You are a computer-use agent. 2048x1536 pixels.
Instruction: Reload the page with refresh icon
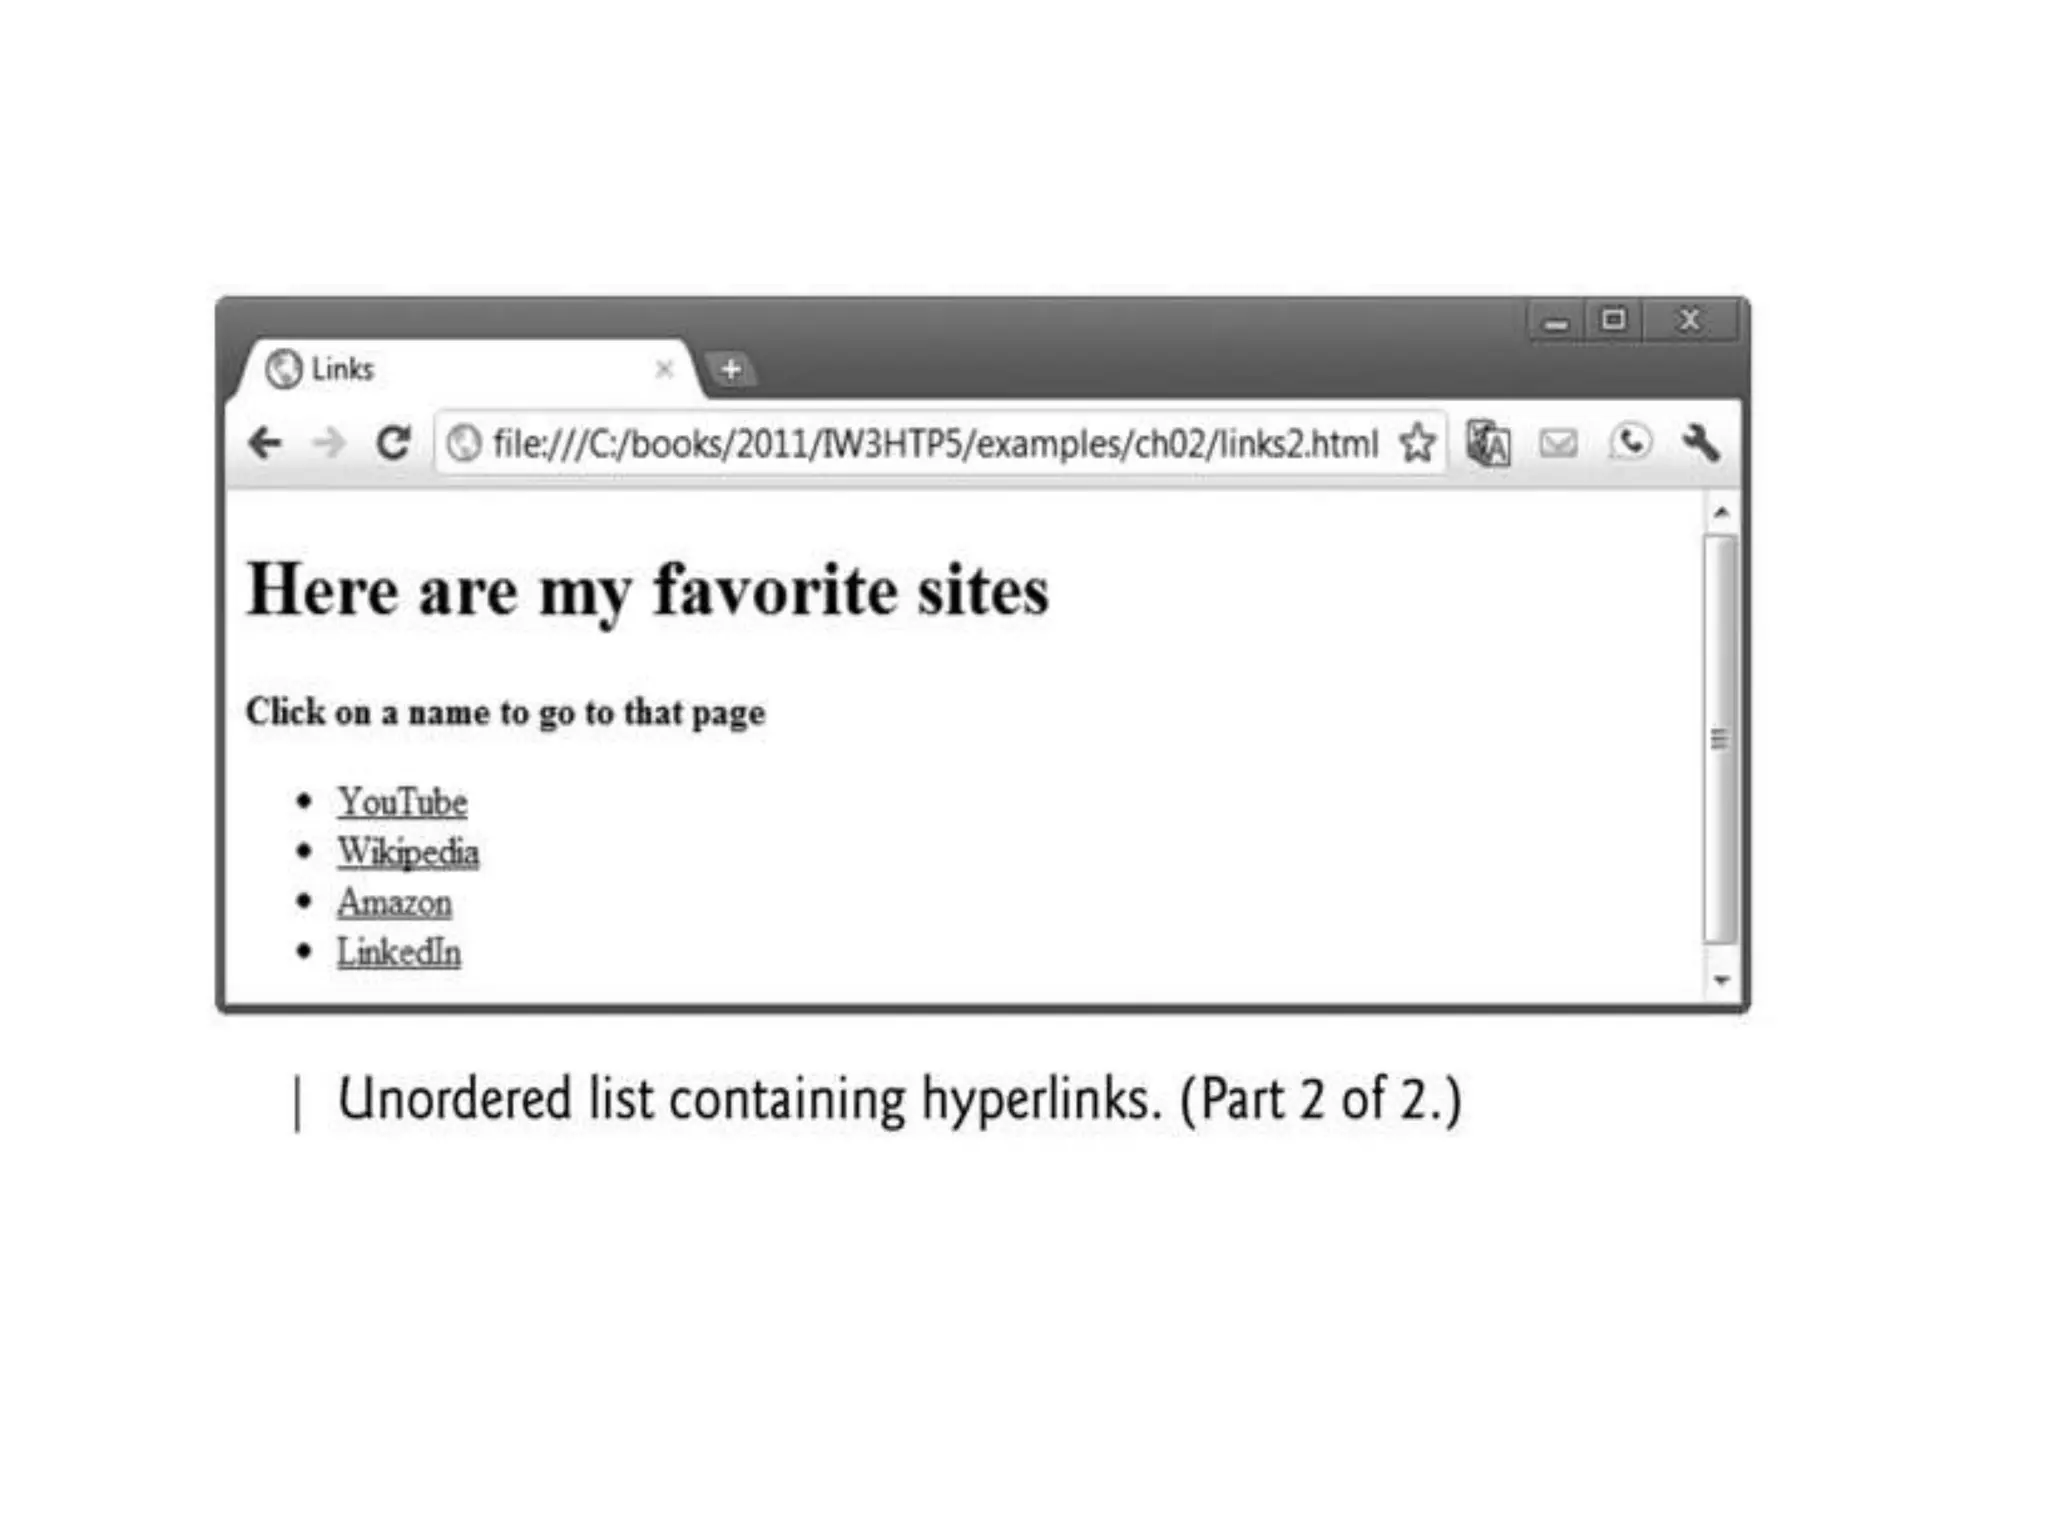[x=393, y=443]
